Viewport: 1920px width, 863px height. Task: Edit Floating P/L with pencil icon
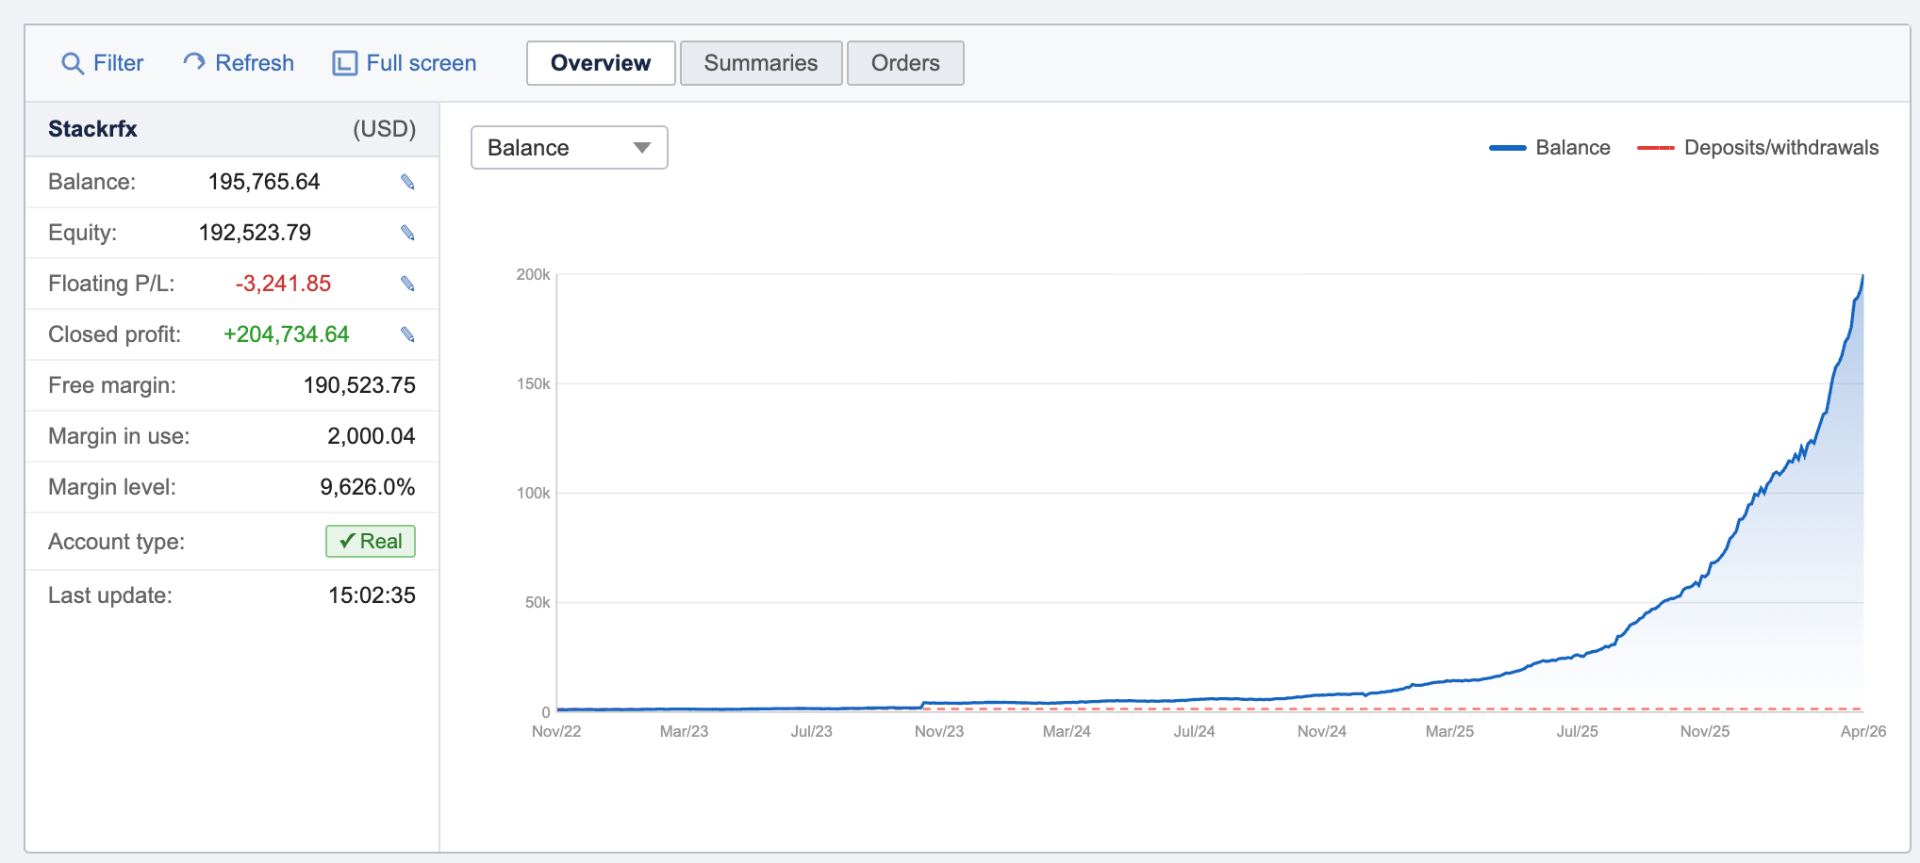(x=407, y=284)
